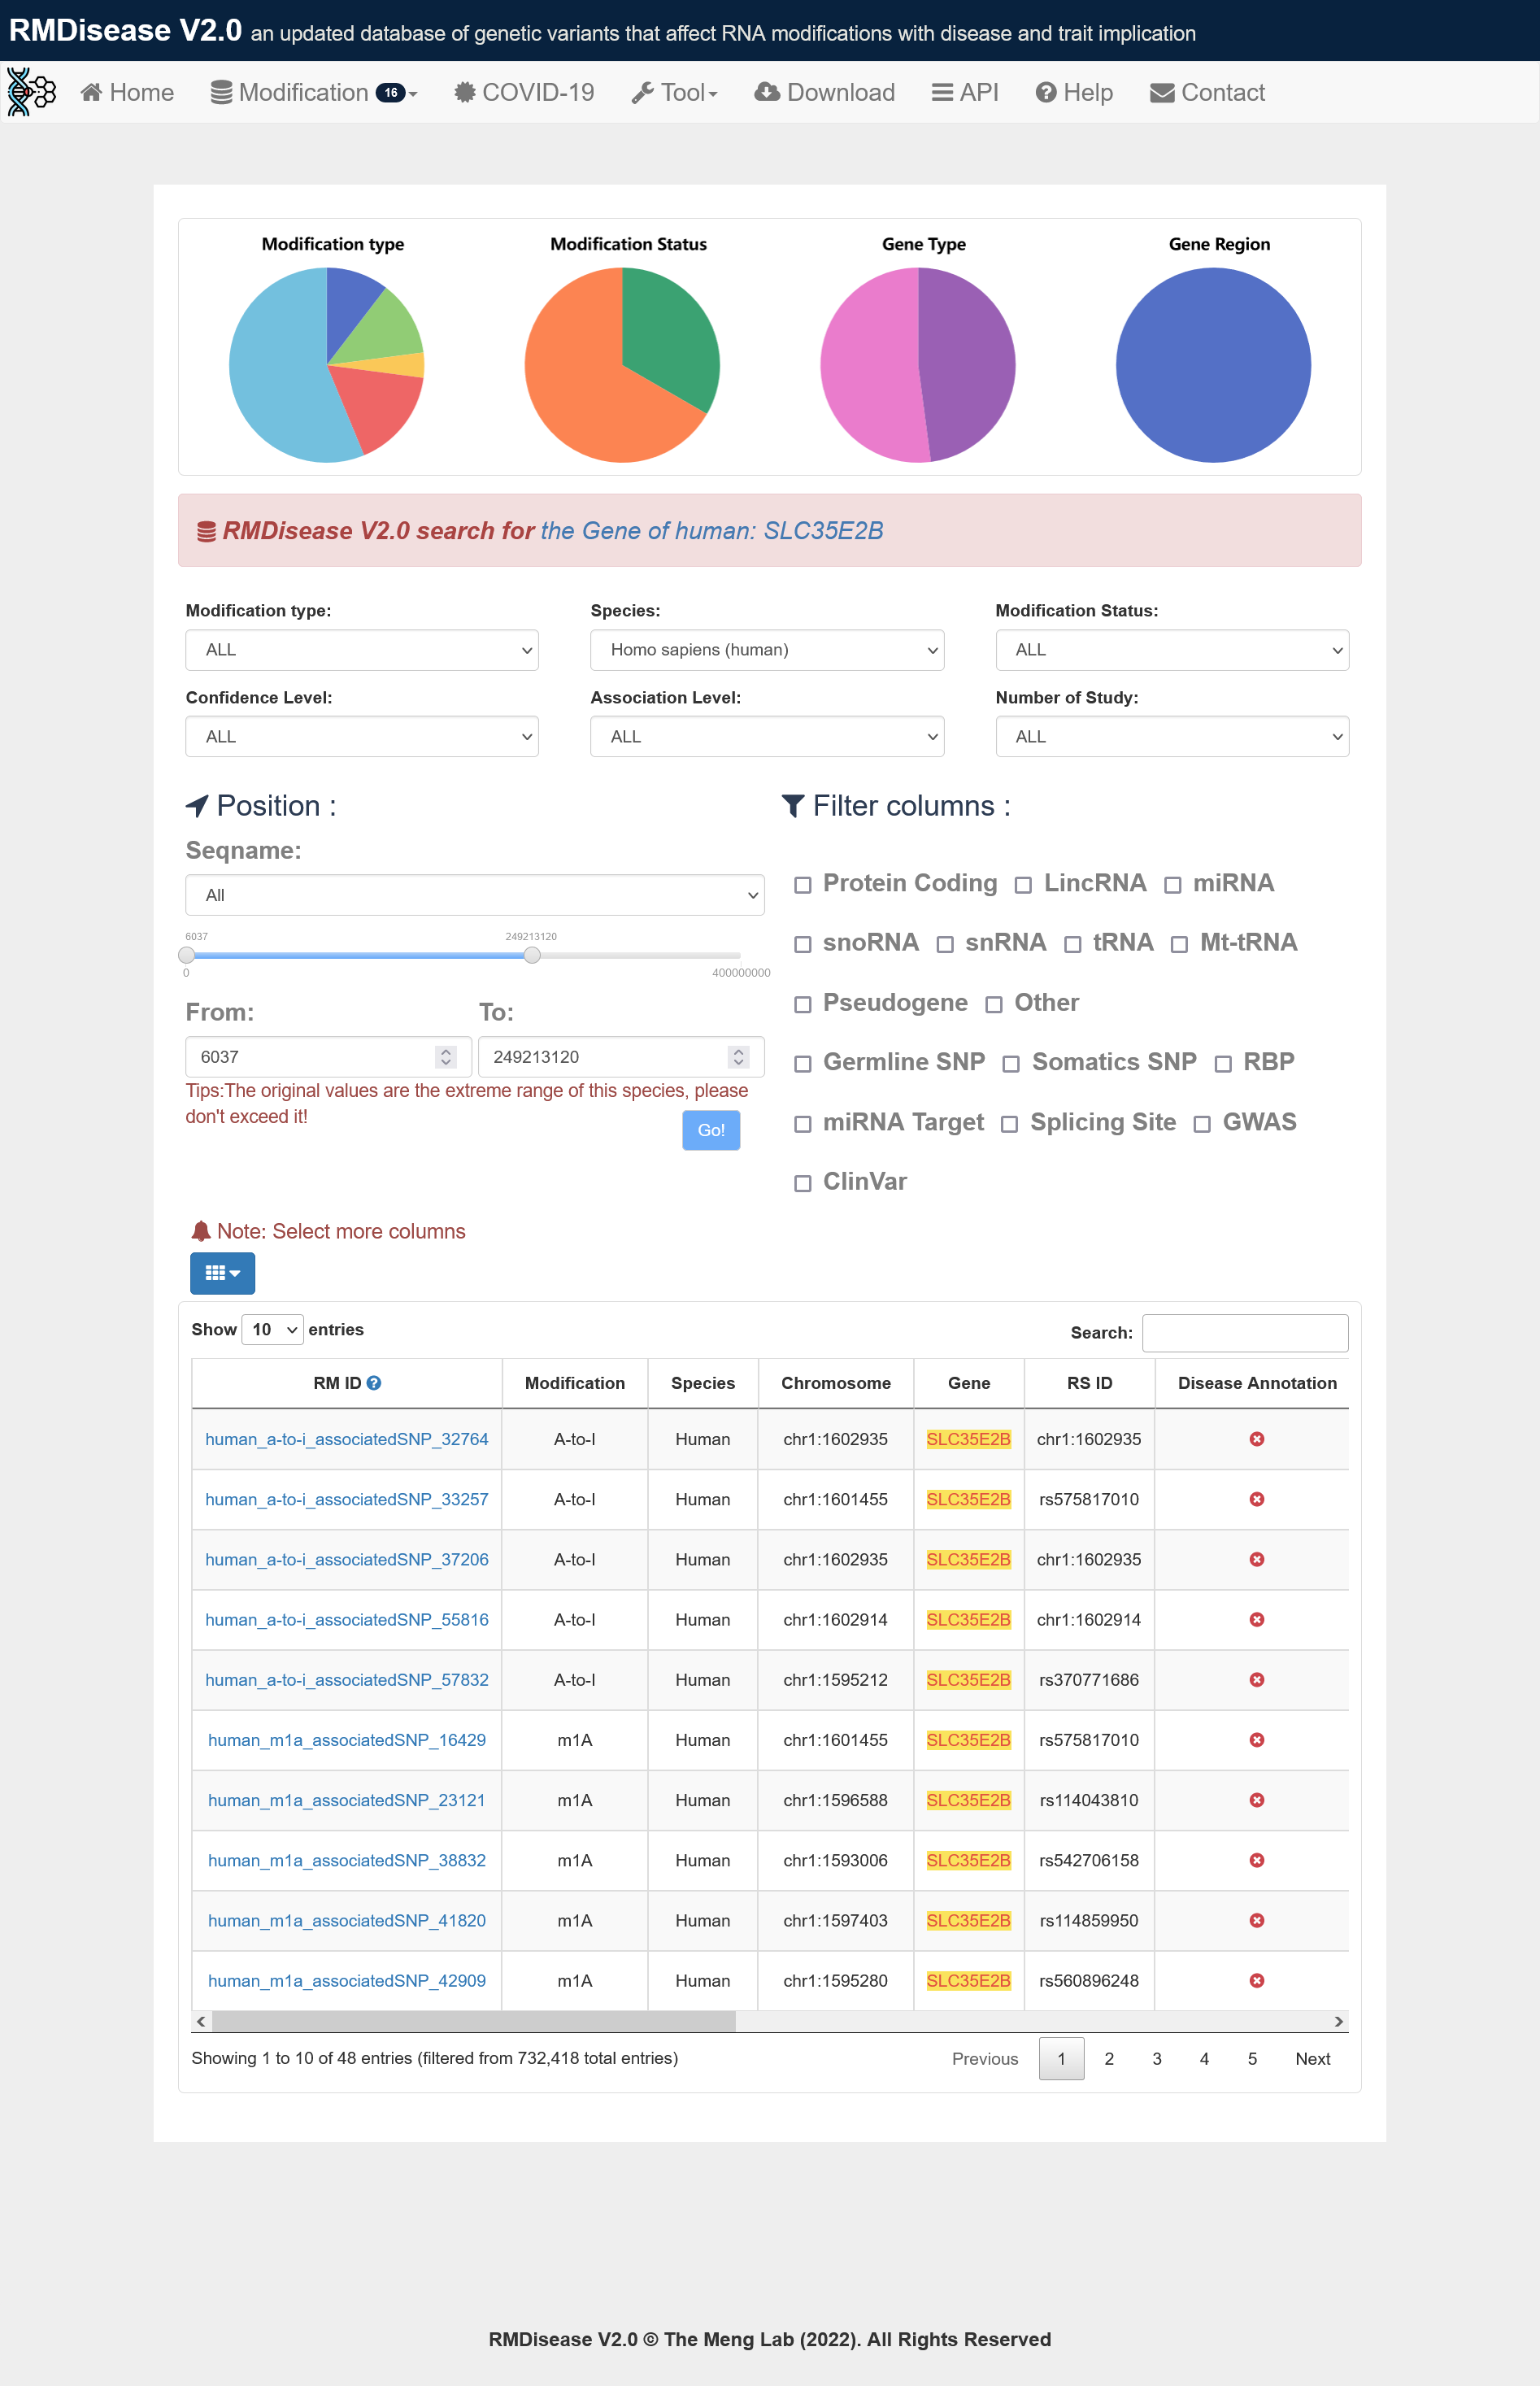
Task: Toggle the miRNA filter checkbox
Action: (1173, 885)
